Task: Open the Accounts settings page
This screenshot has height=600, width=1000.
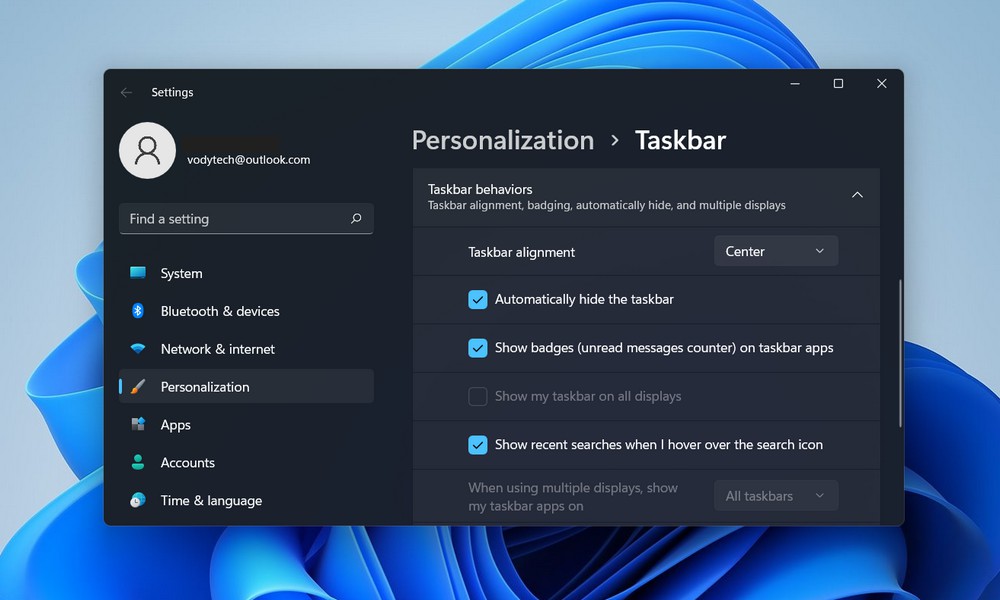Action: tap(246, 462)
